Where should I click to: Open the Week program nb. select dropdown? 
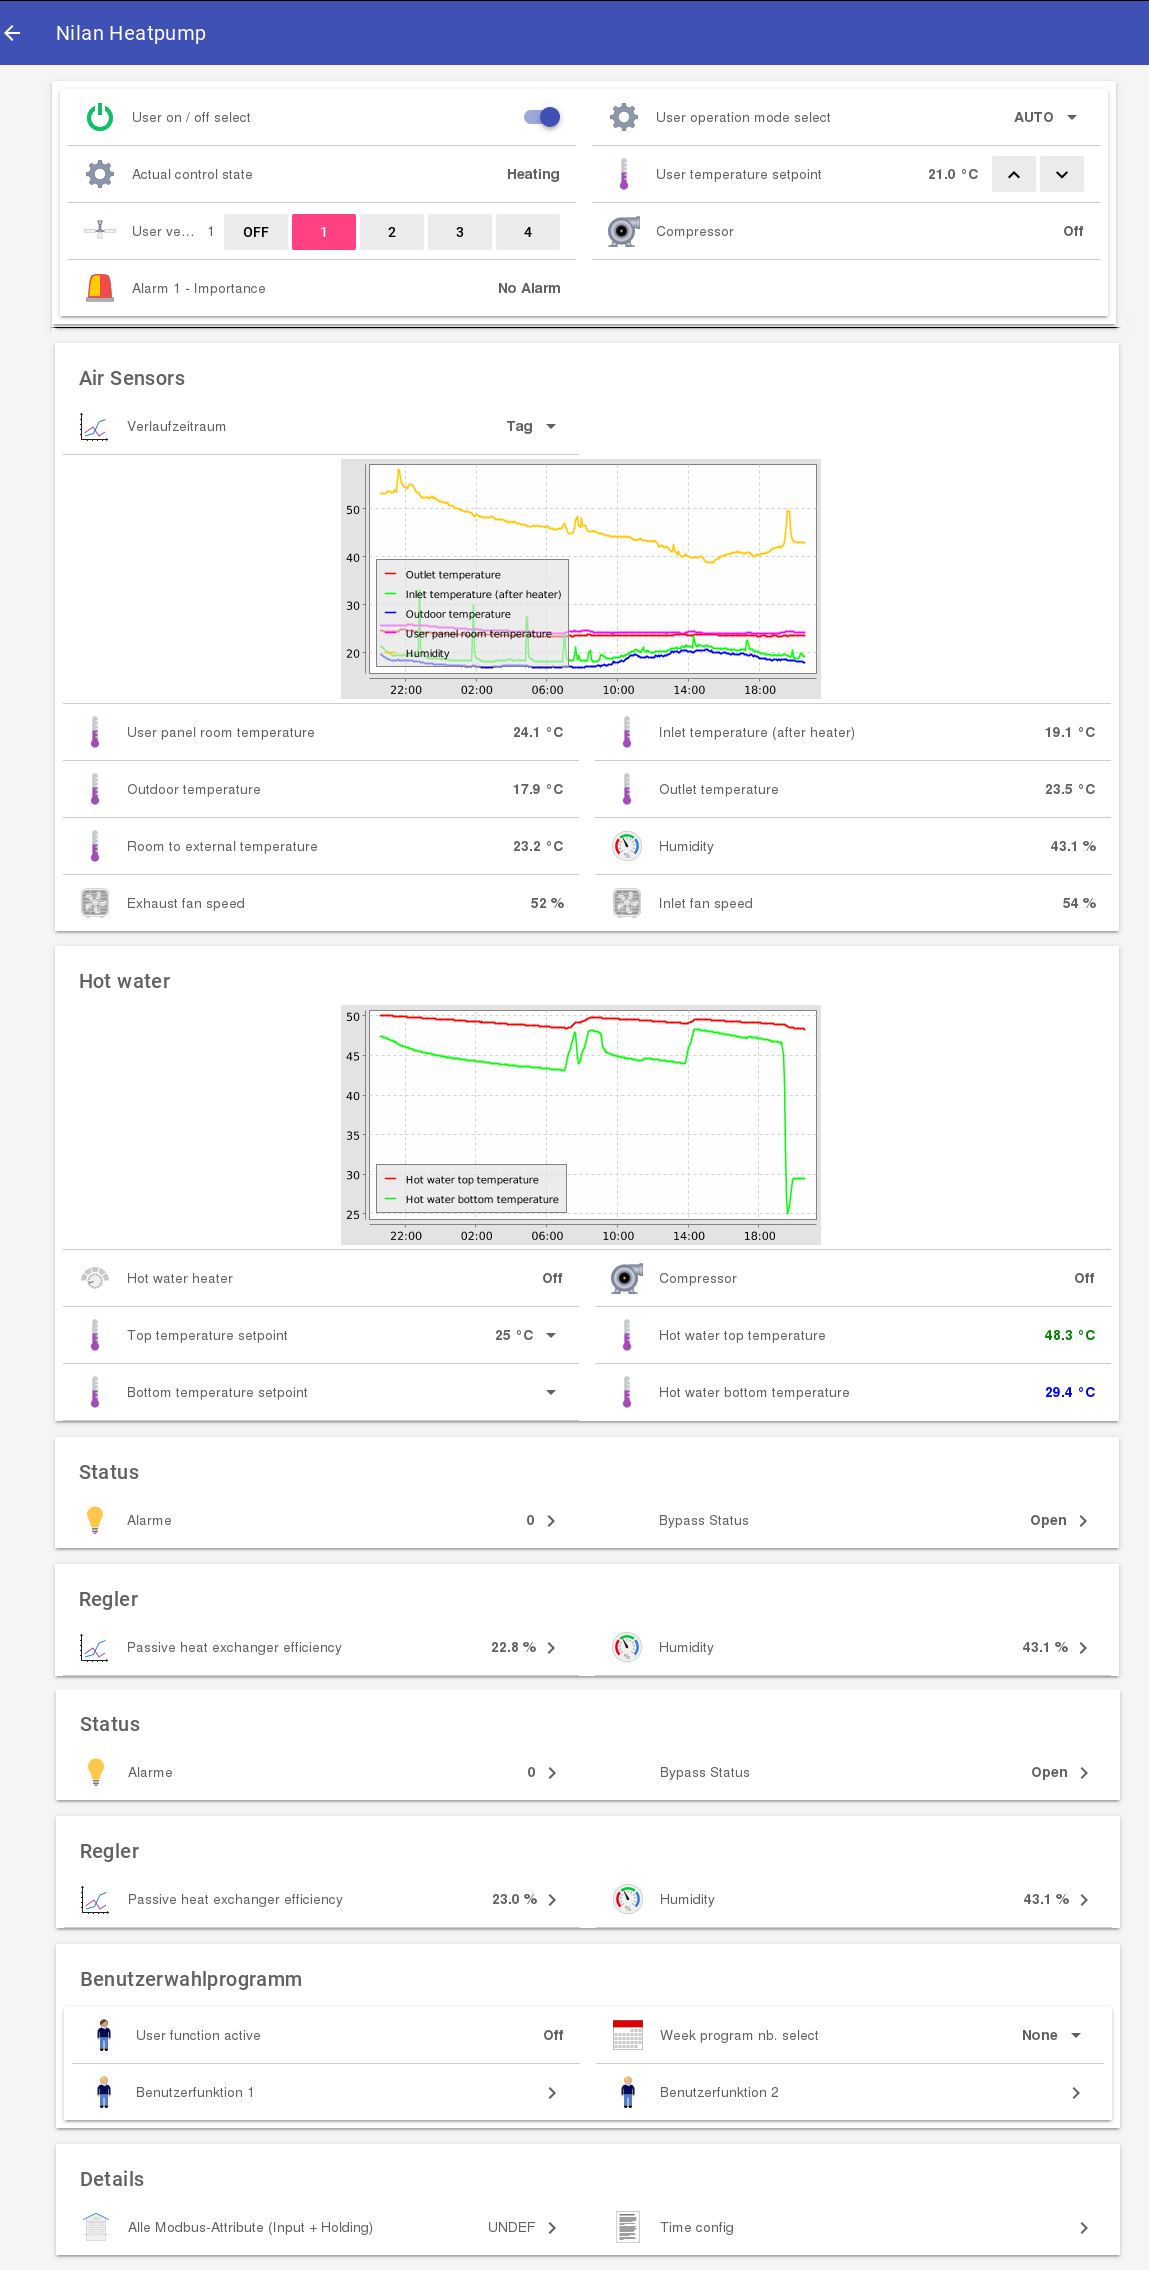click(x=1051, y=2035)
